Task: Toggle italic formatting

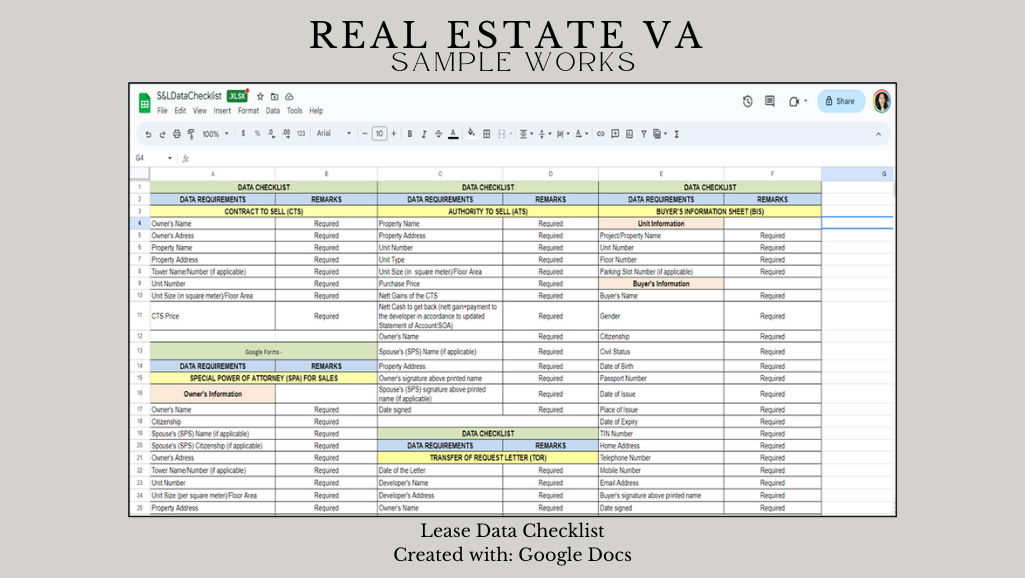Action: pyautogui.click(x=424, y=134)
